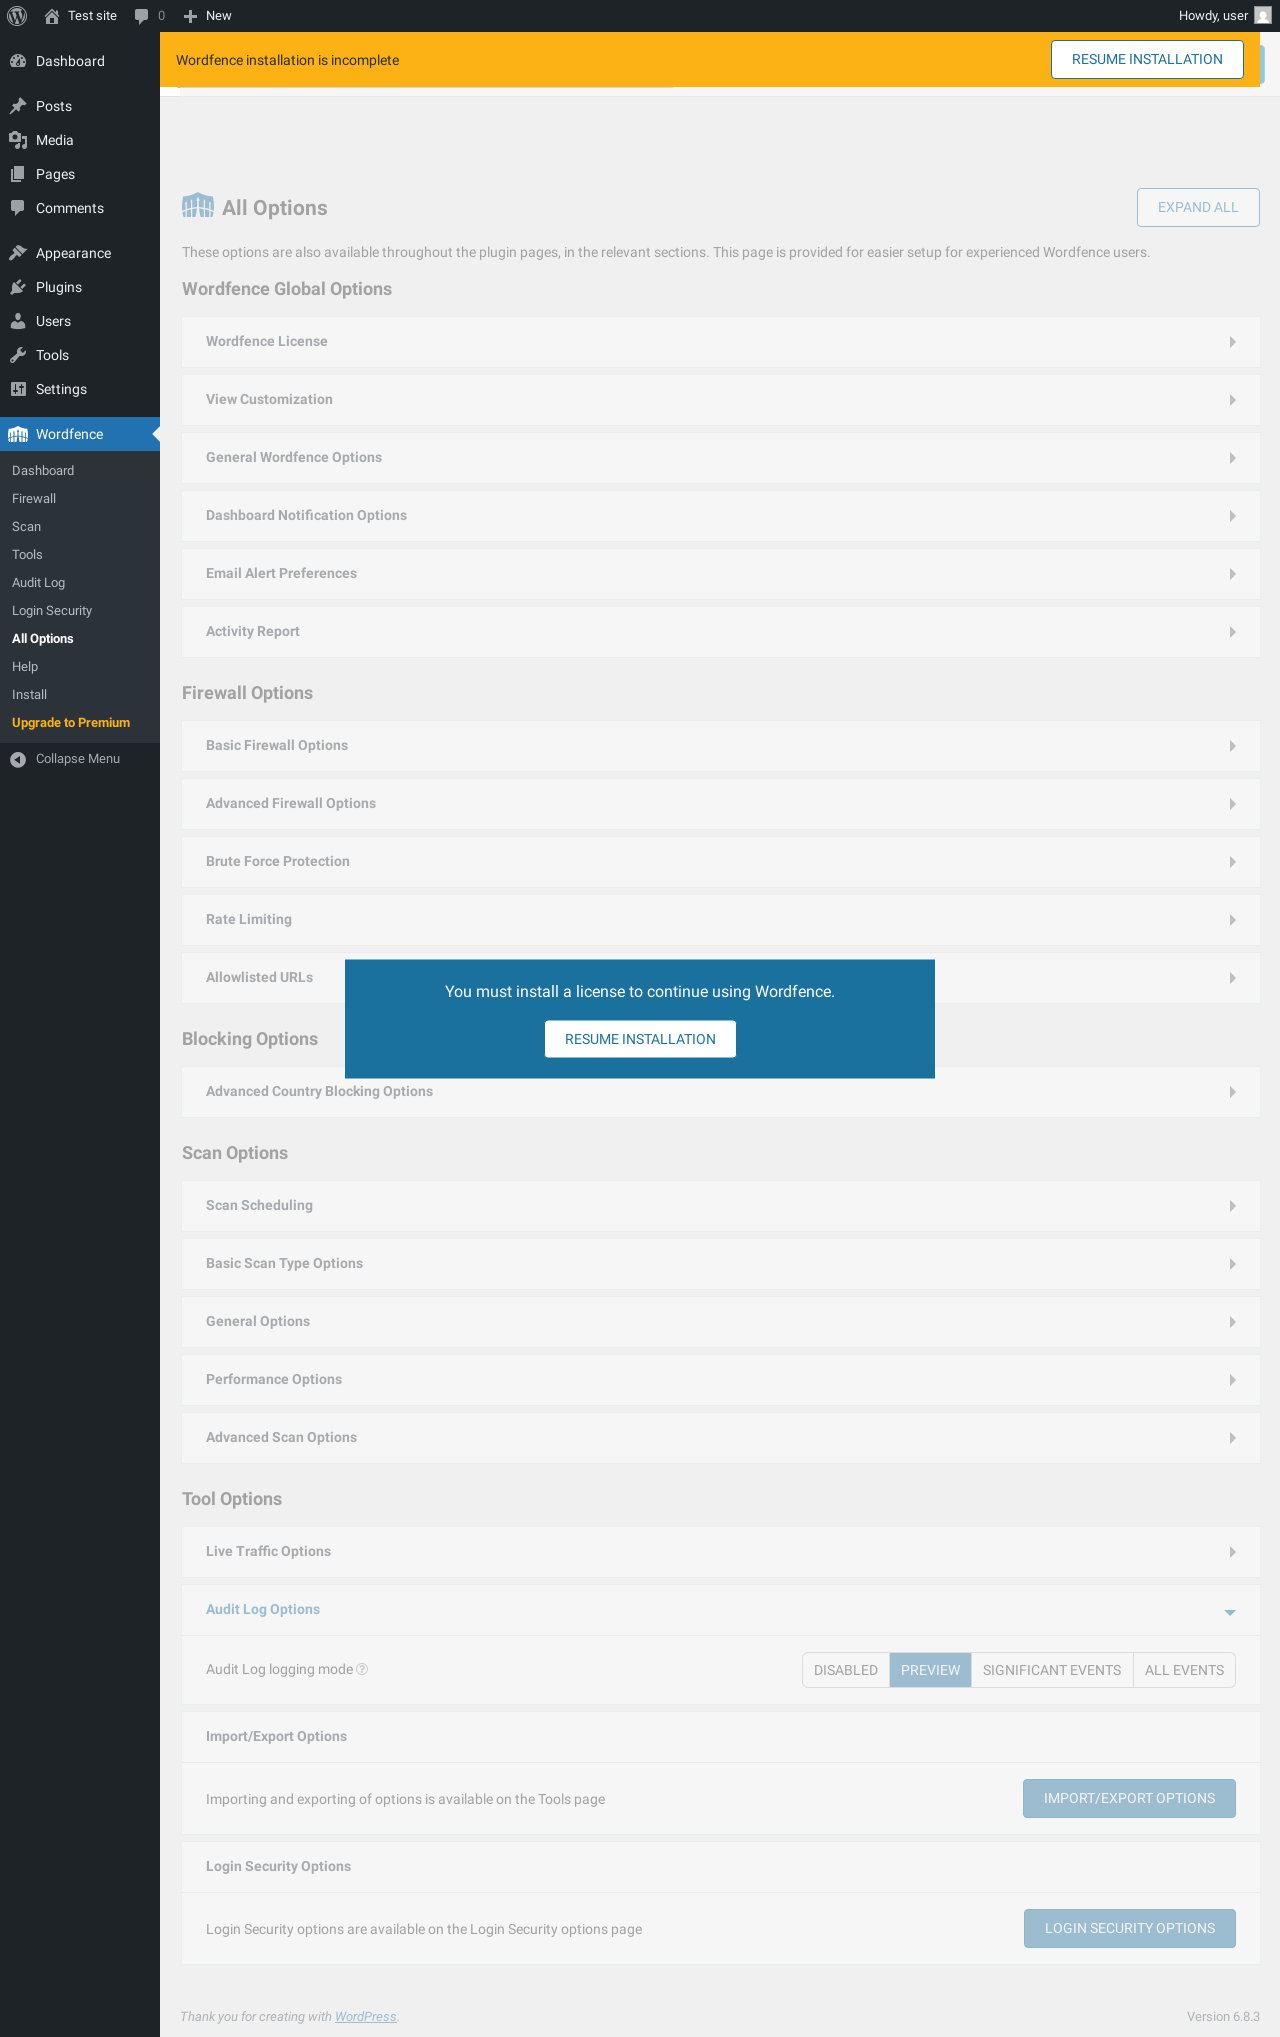Click the plus New icon

[190, 16]
